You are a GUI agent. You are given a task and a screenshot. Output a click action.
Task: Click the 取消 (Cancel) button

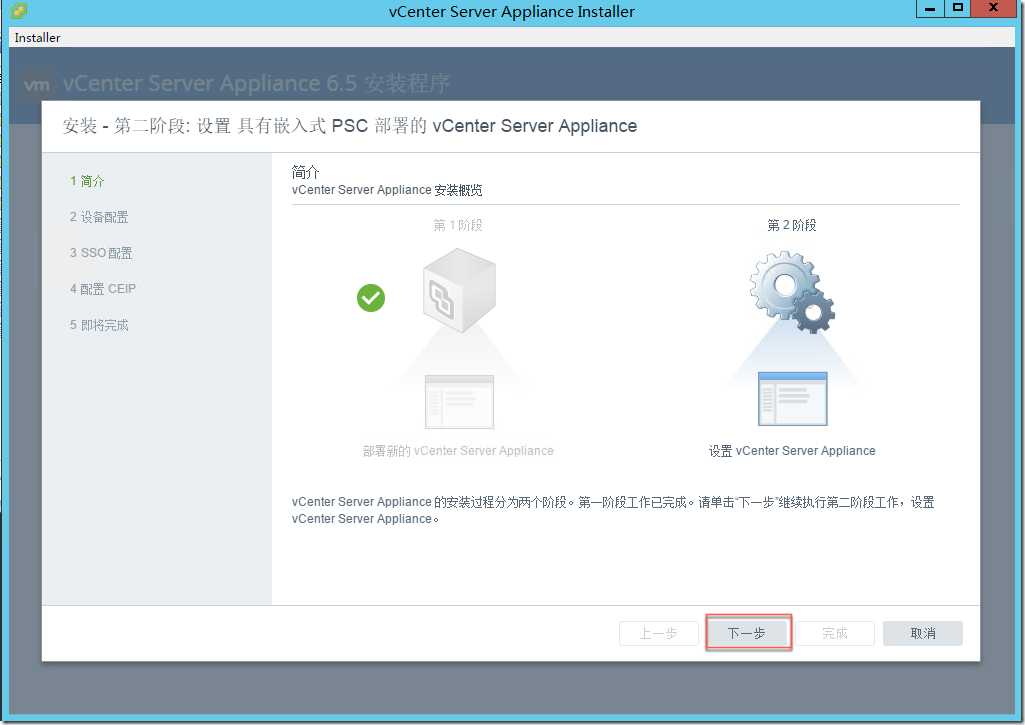pos(922,633)
